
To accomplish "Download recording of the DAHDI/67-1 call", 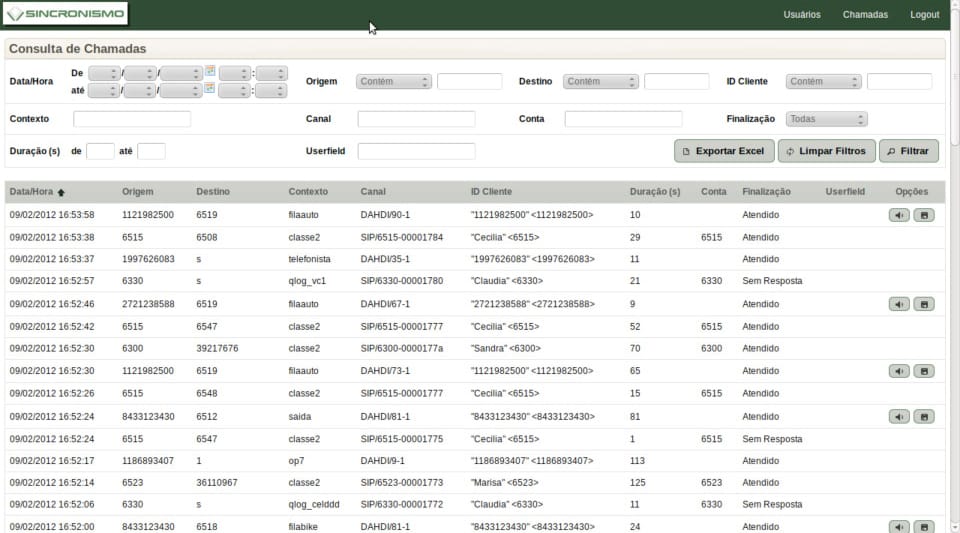I will point(924,304).
